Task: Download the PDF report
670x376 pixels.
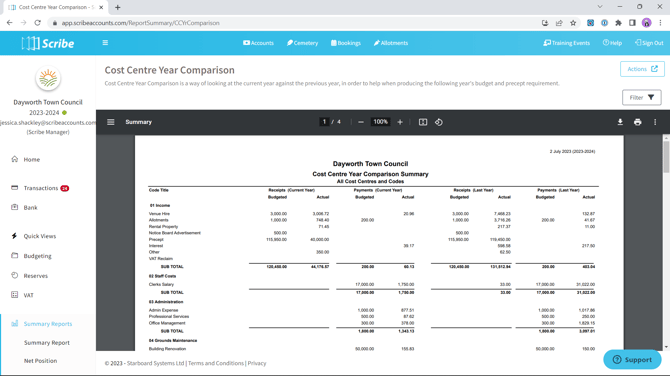Action: [620, 122]
